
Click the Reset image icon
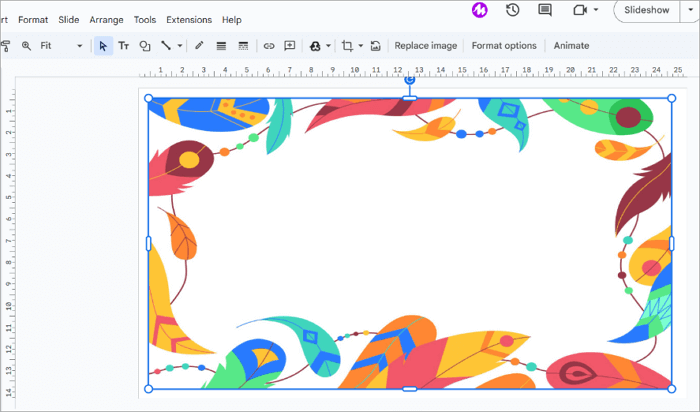(375, 46)
